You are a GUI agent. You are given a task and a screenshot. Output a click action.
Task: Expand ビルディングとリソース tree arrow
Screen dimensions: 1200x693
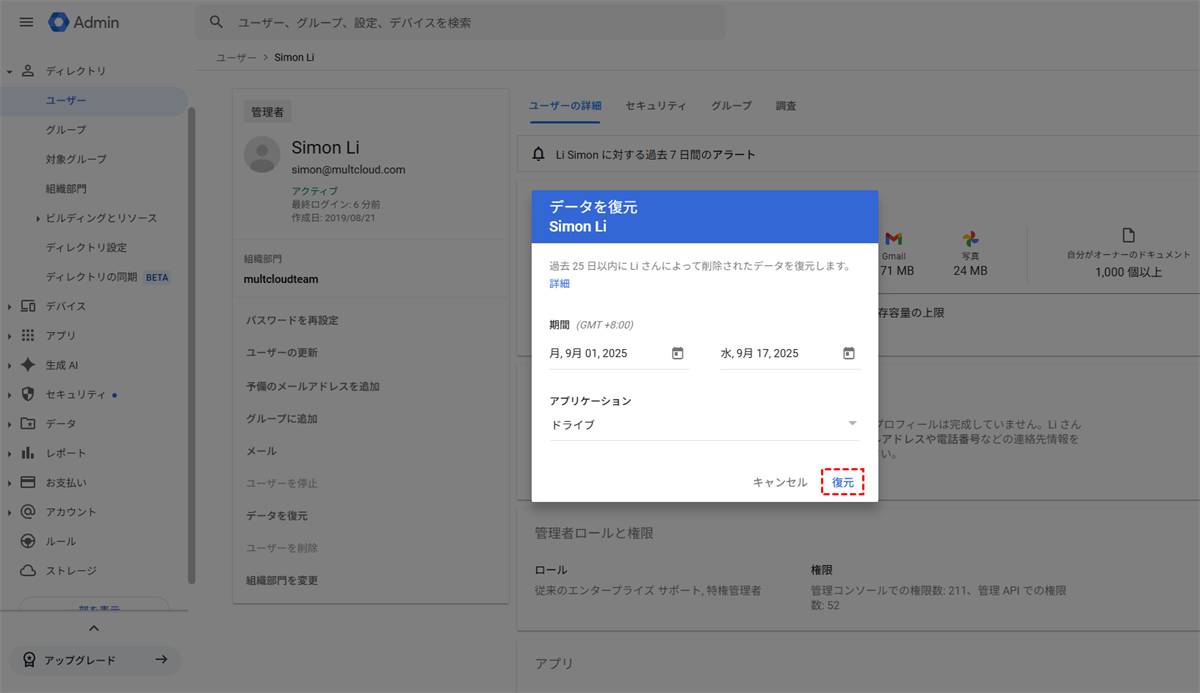pos(38,218)
